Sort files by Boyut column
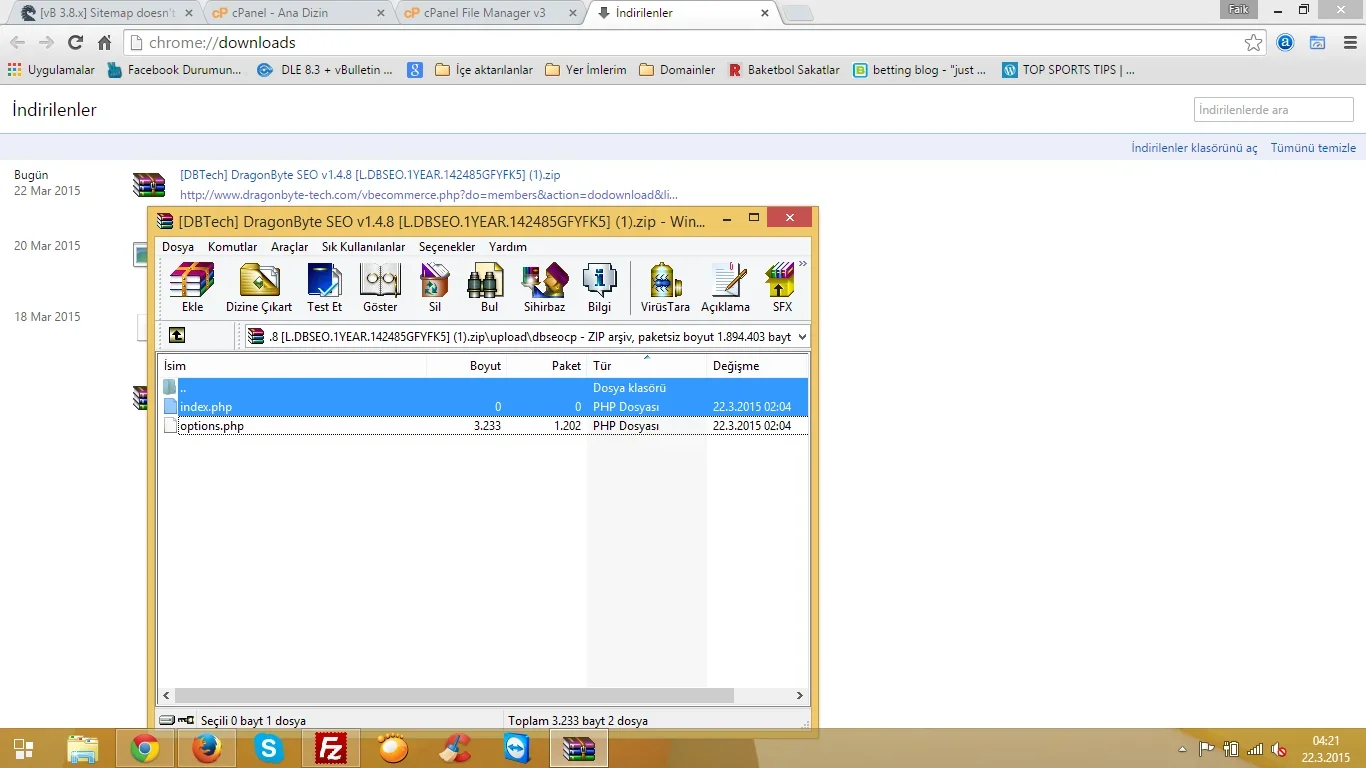 467,366
